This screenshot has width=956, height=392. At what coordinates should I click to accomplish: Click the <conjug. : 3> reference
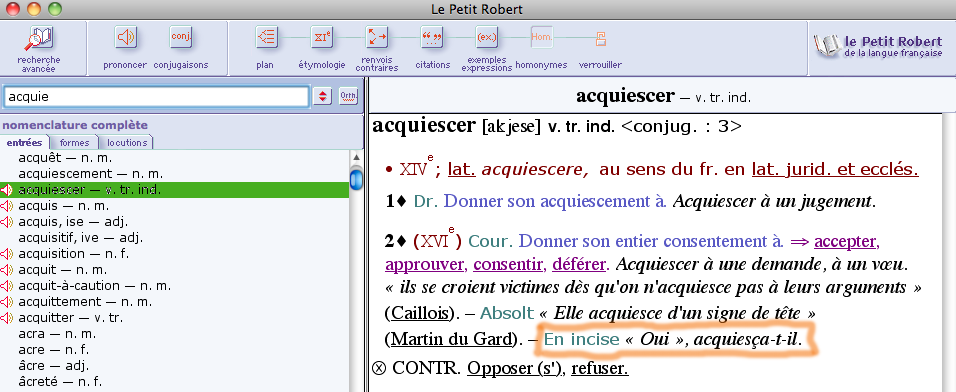pos(681,126)
